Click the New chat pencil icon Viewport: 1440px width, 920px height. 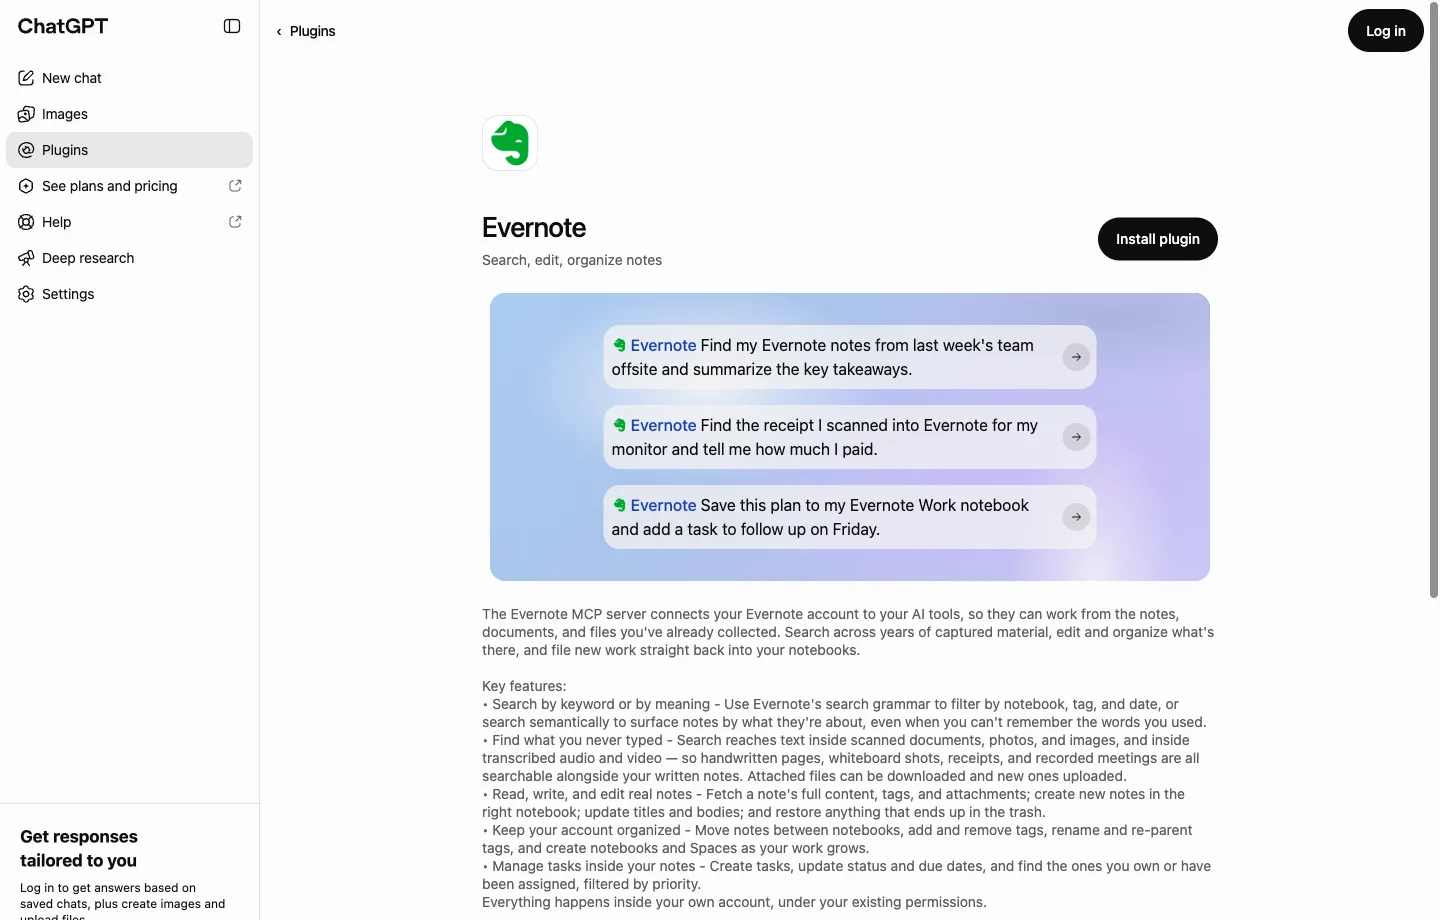(26, 78)
